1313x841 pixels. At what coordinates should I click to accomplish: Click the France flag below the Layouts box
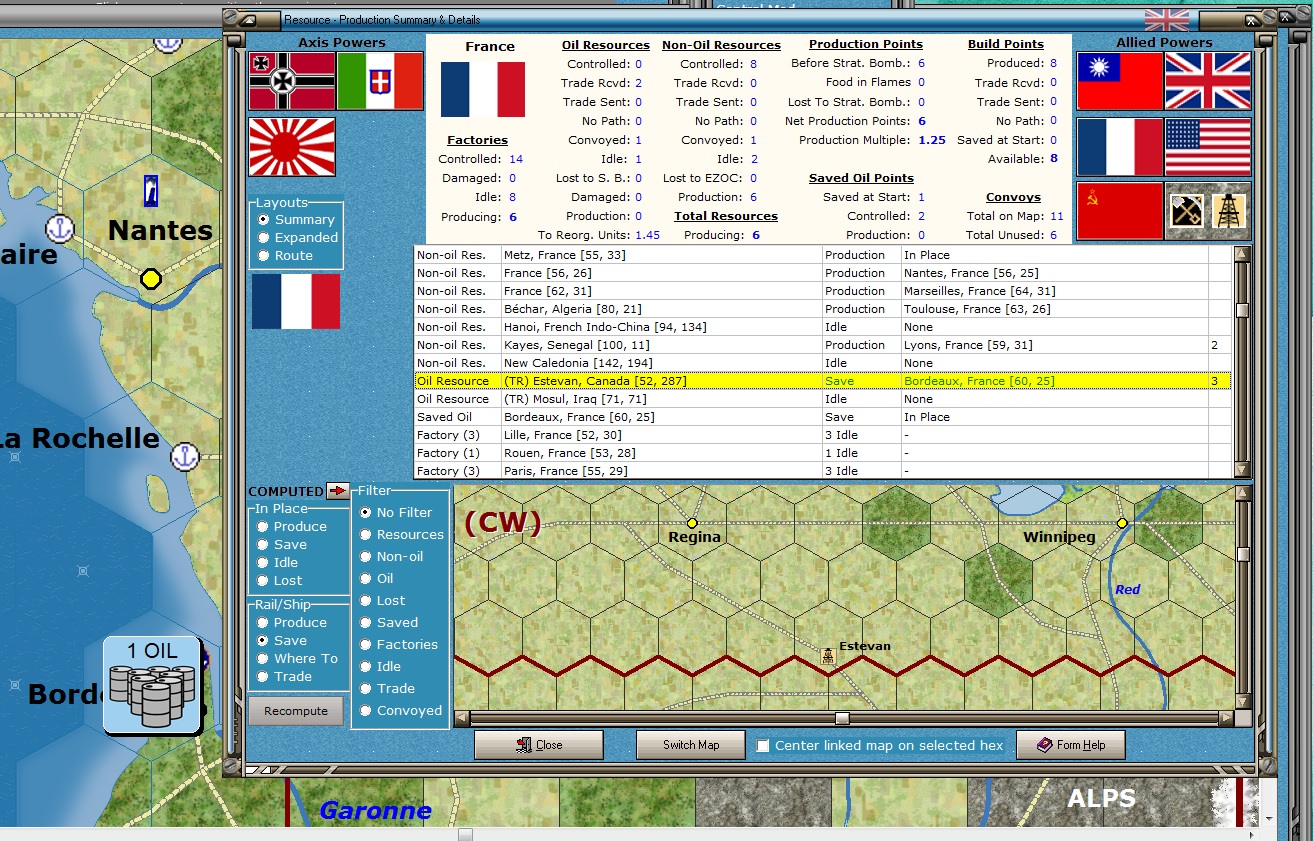click(x=296, y=301)
